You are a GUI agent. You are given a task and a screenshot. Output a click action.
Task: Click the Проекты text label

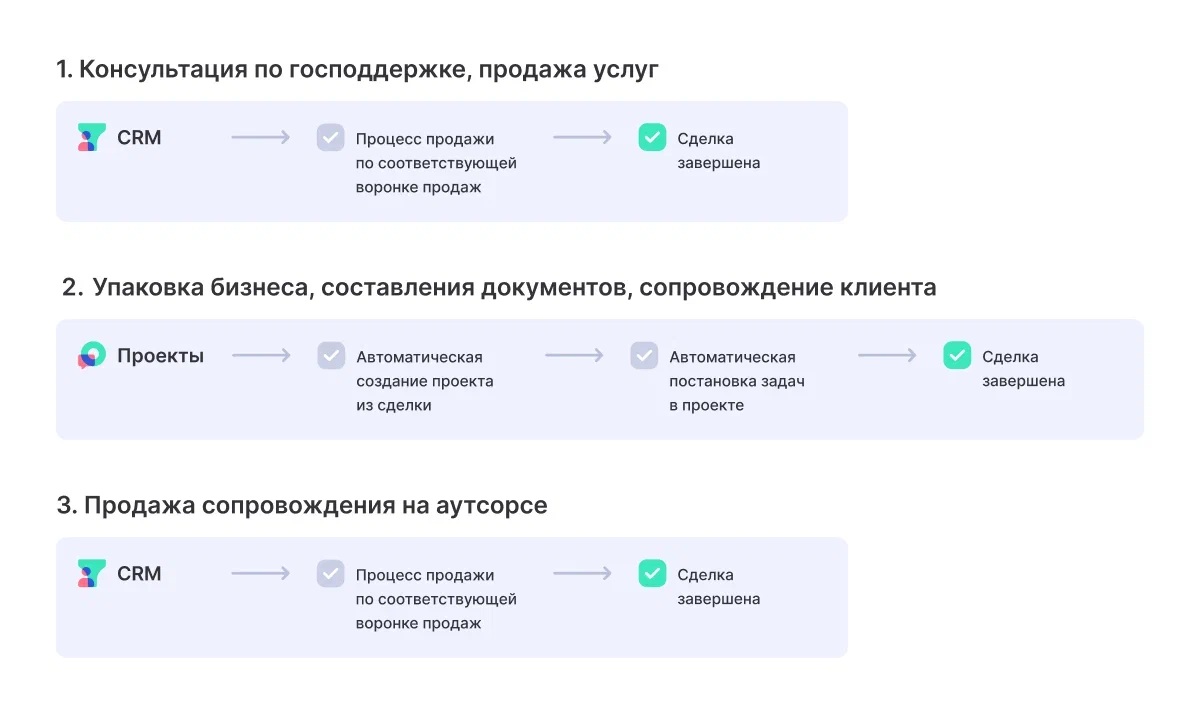point(160,356)
